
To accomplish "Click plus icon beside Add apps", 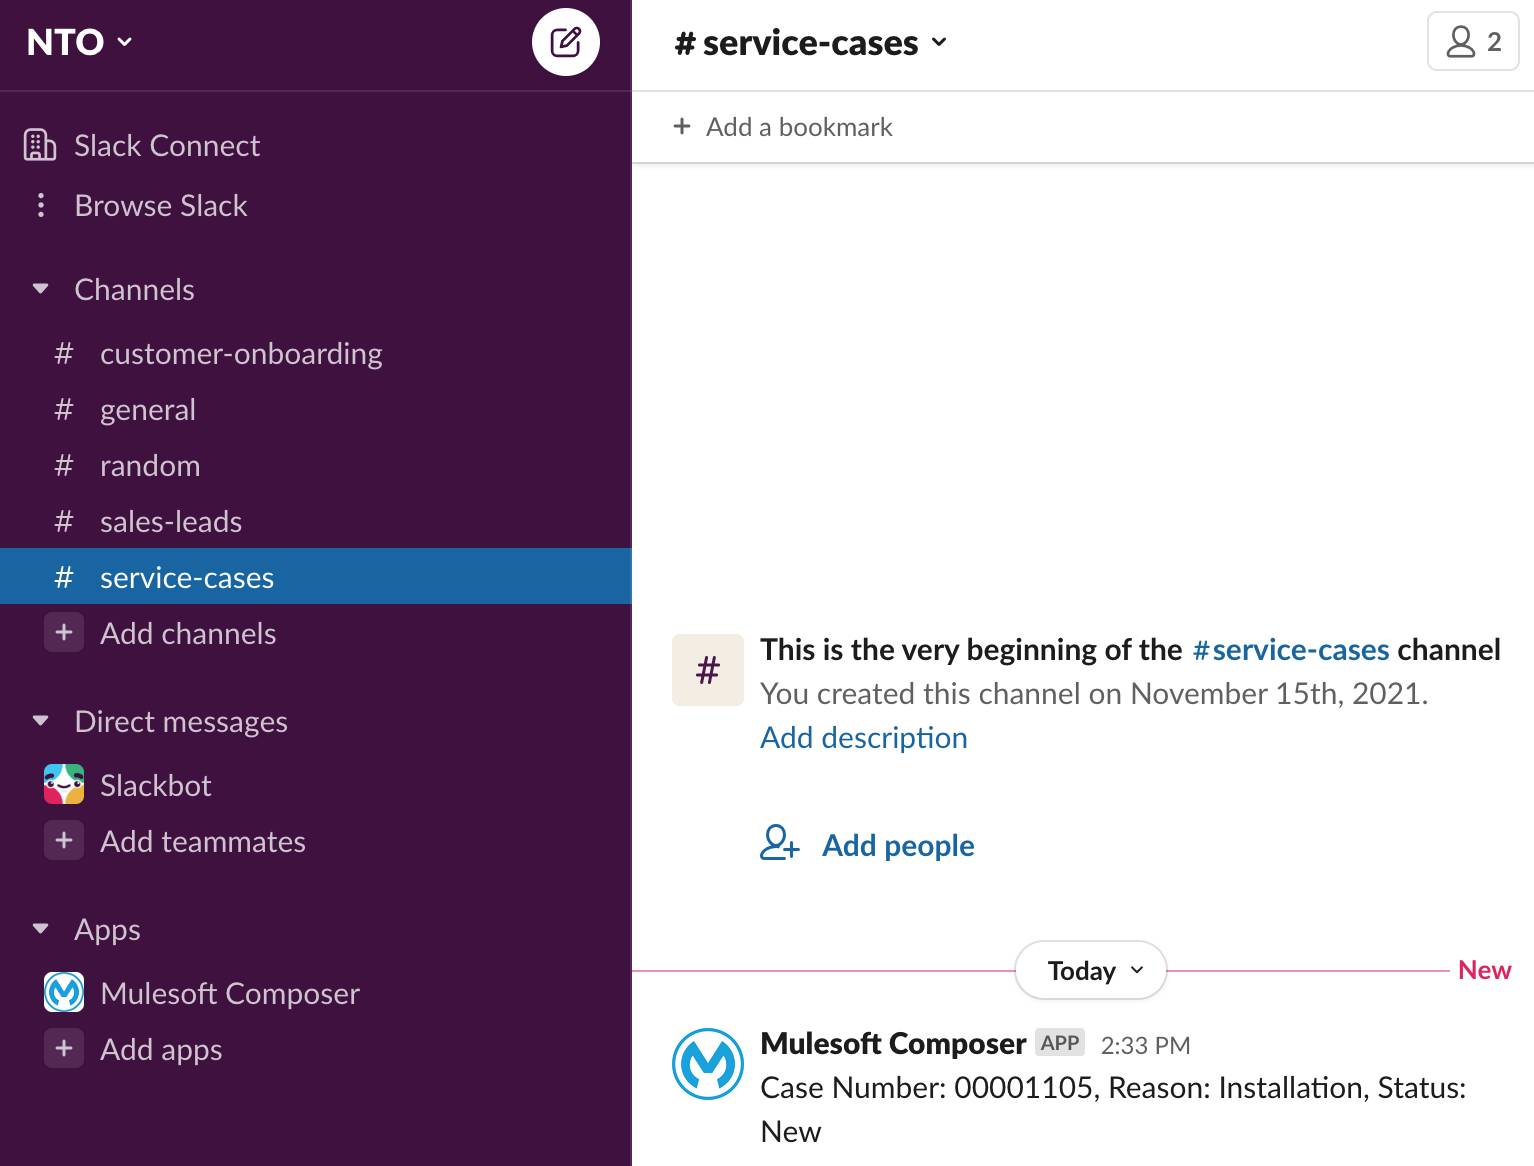I will [x=64, y=1049].
